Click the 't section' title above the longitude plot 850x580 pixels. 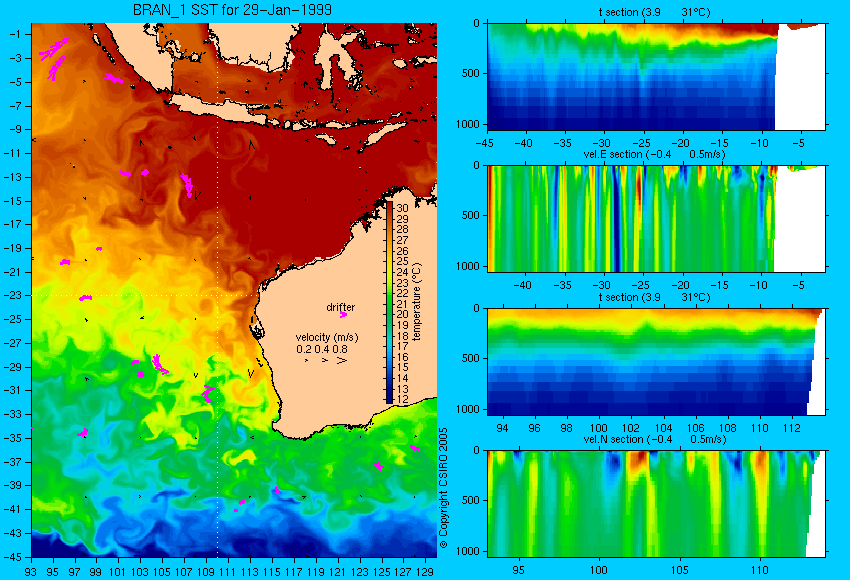pos(654,297)
